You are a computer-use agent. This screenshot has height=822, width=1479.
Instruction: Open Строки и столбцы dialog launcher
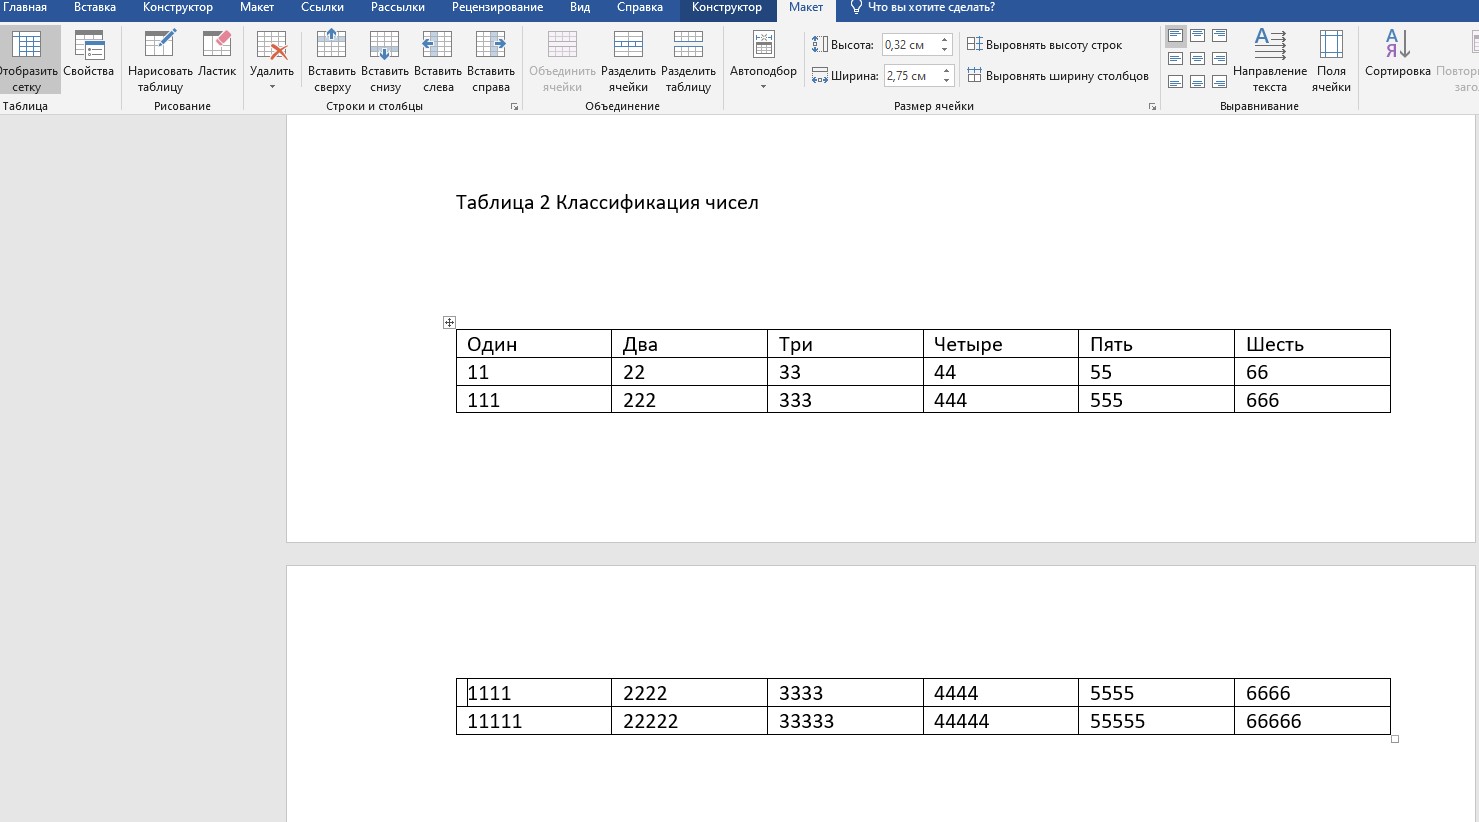(x=515, y=106)
